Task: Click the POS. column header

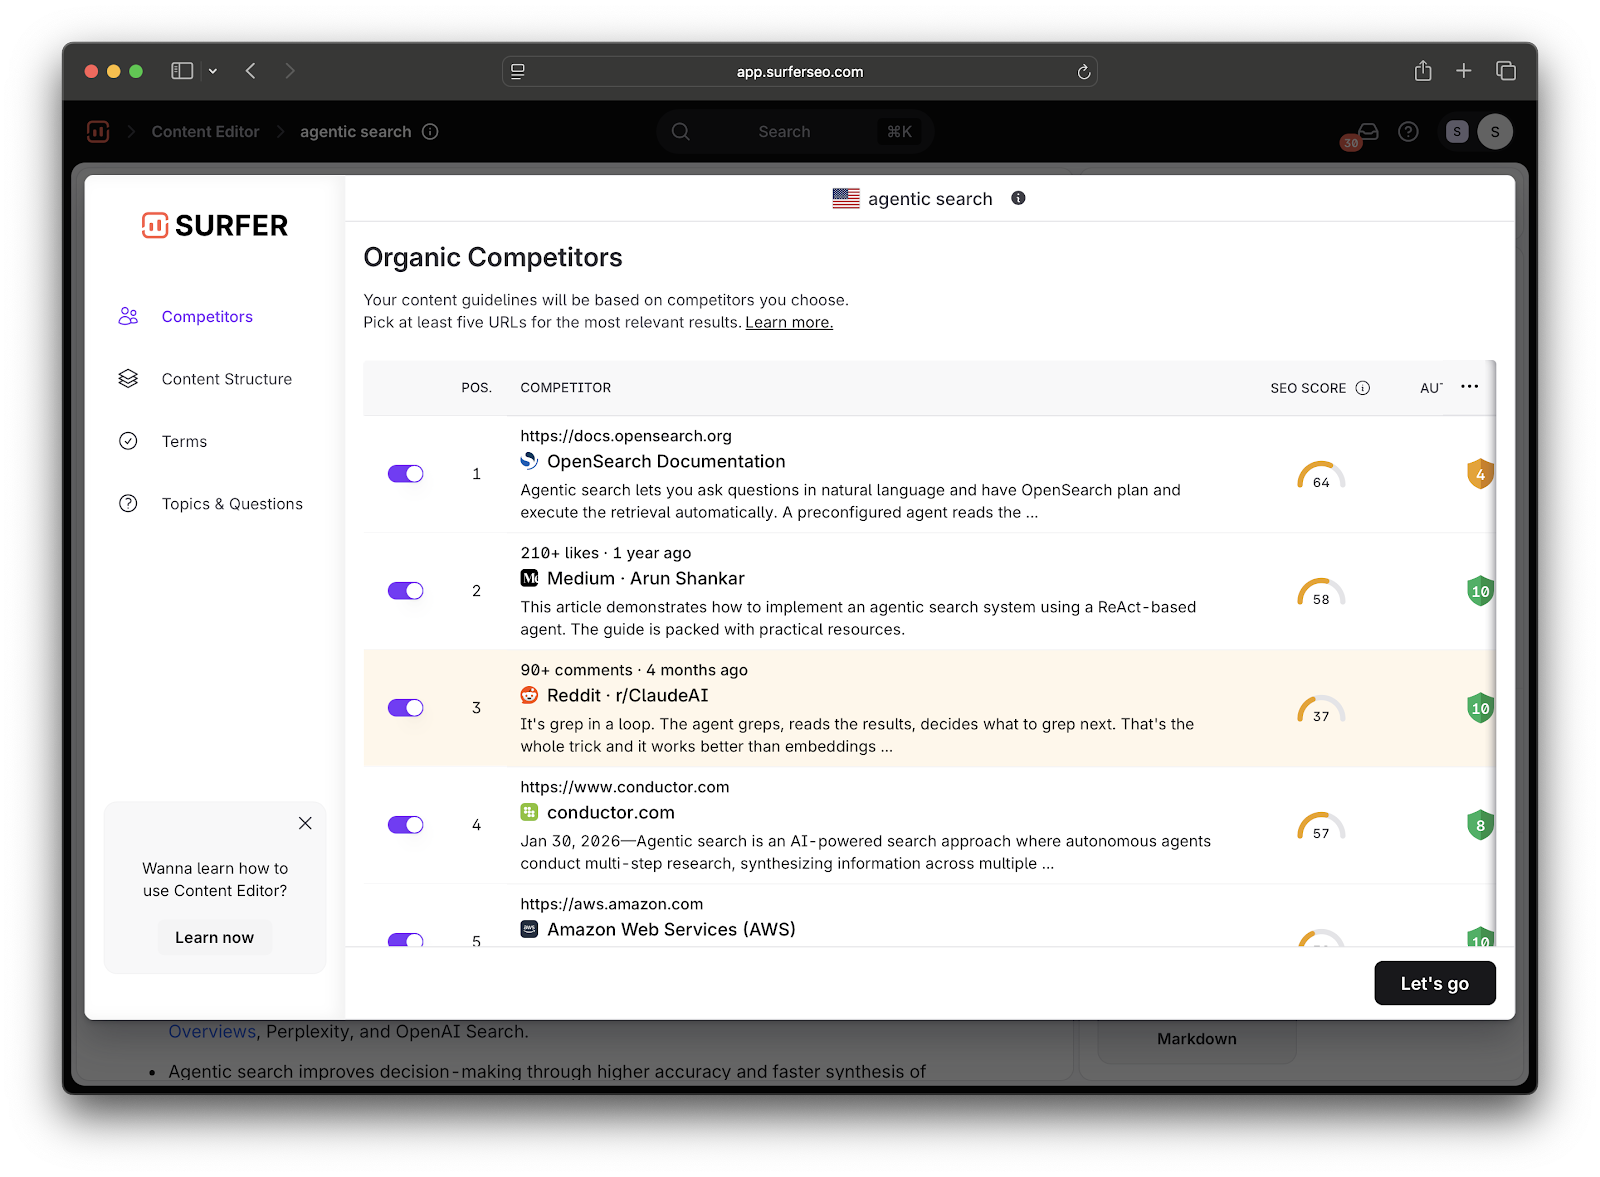Action: 477,388
